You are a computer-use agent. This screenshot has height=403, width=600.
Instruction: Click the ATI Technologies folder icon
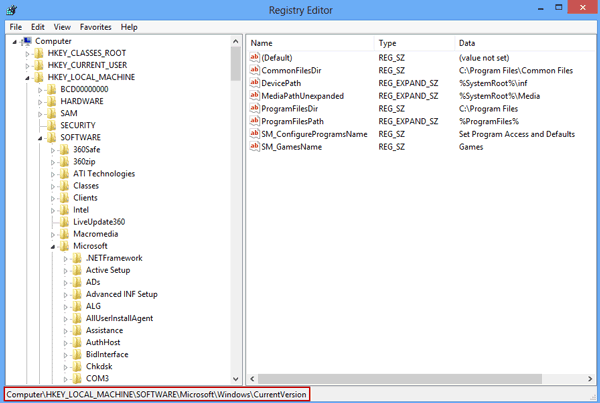click(64, 174)
